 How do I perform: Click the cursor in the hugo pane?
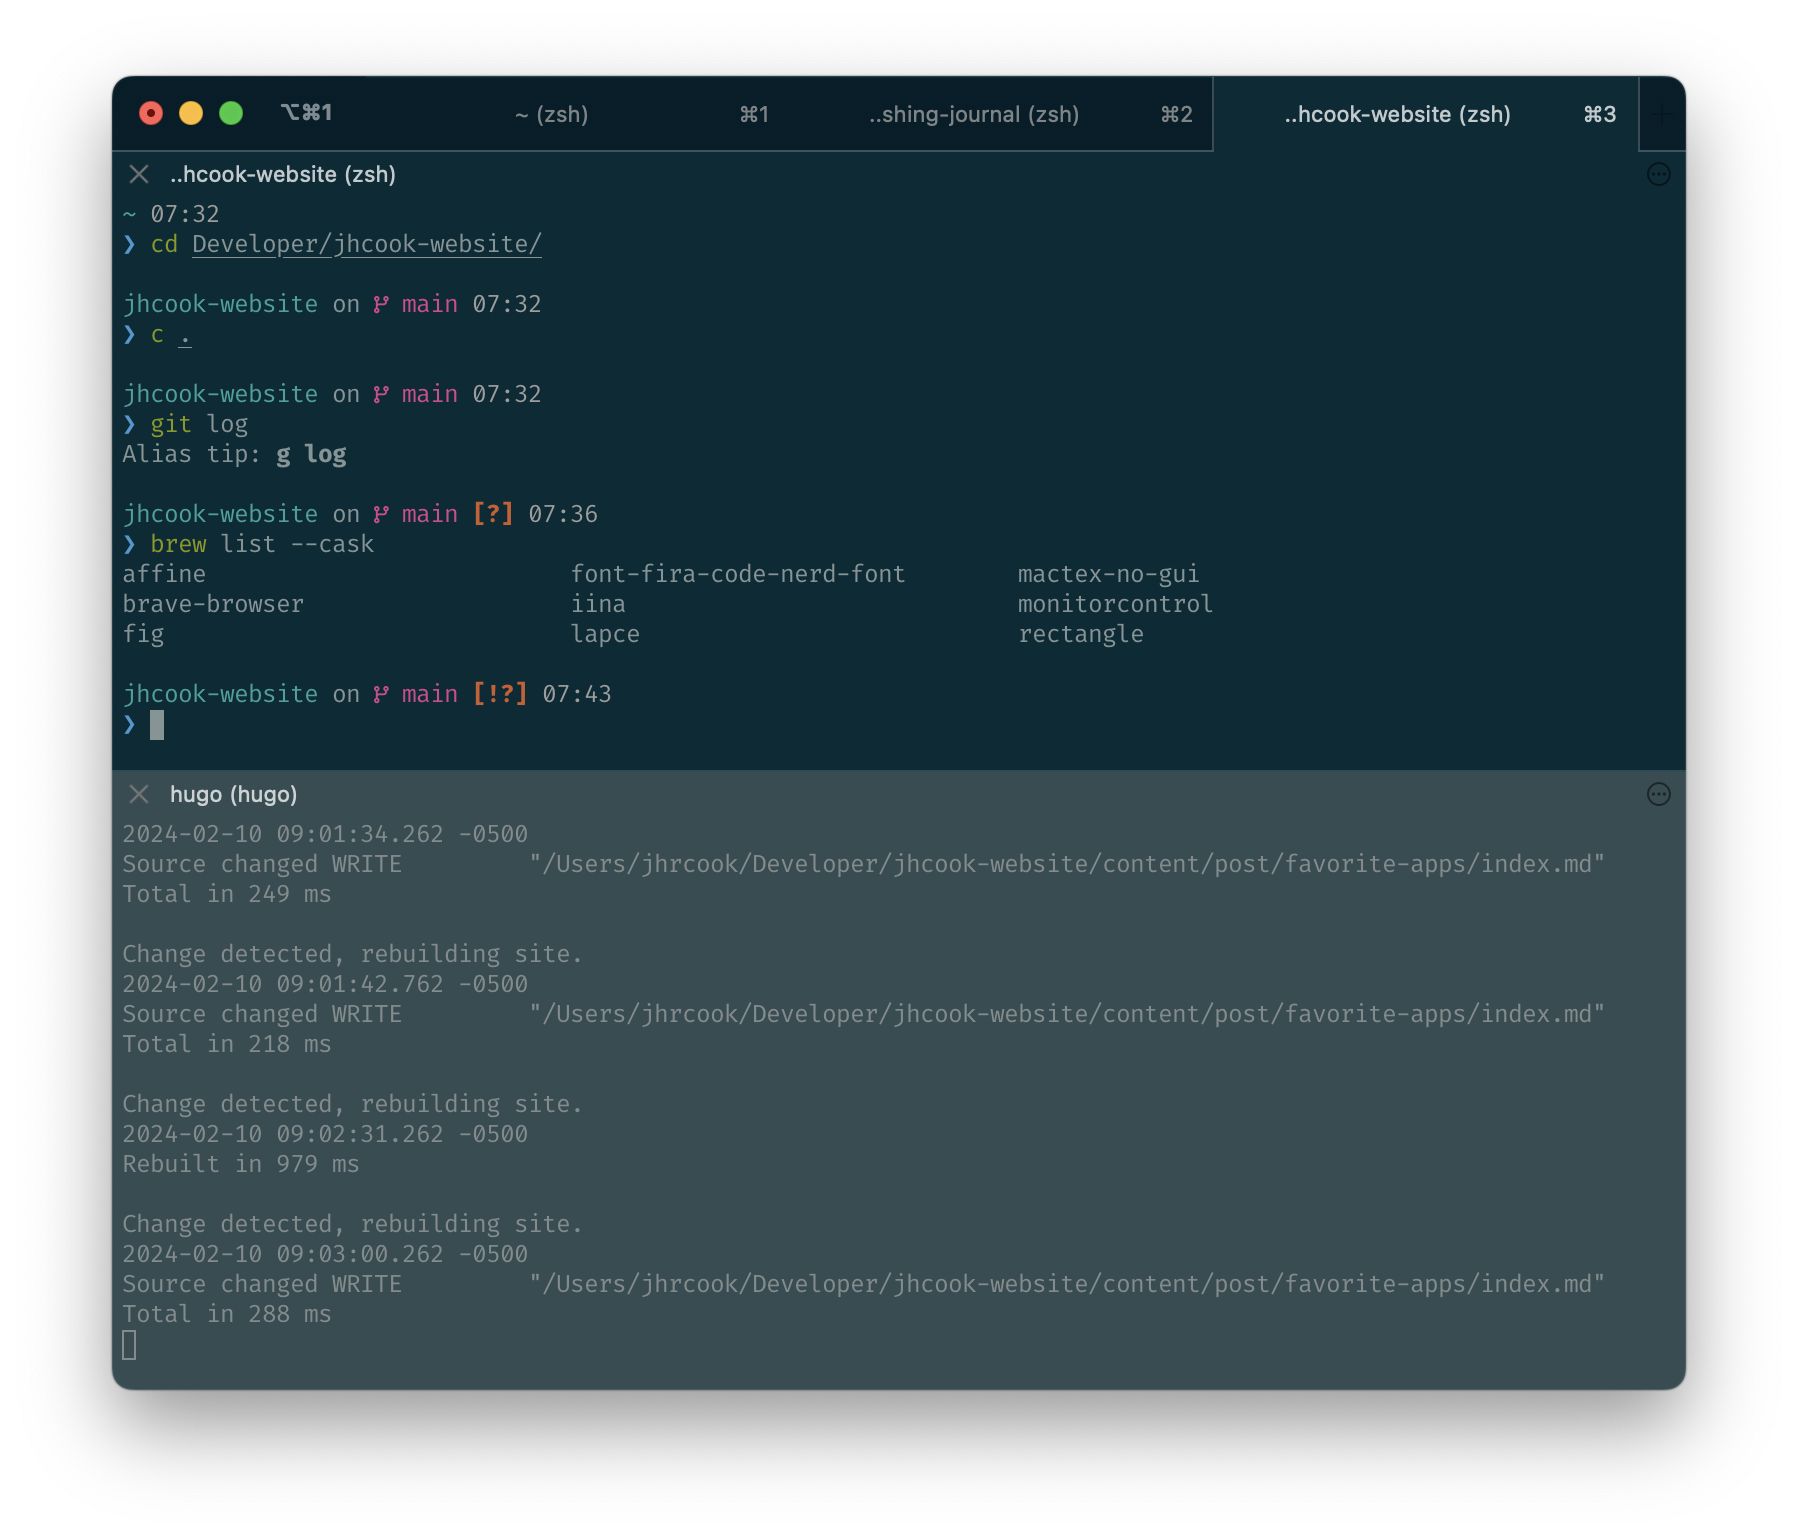[x=129, y=1345]
